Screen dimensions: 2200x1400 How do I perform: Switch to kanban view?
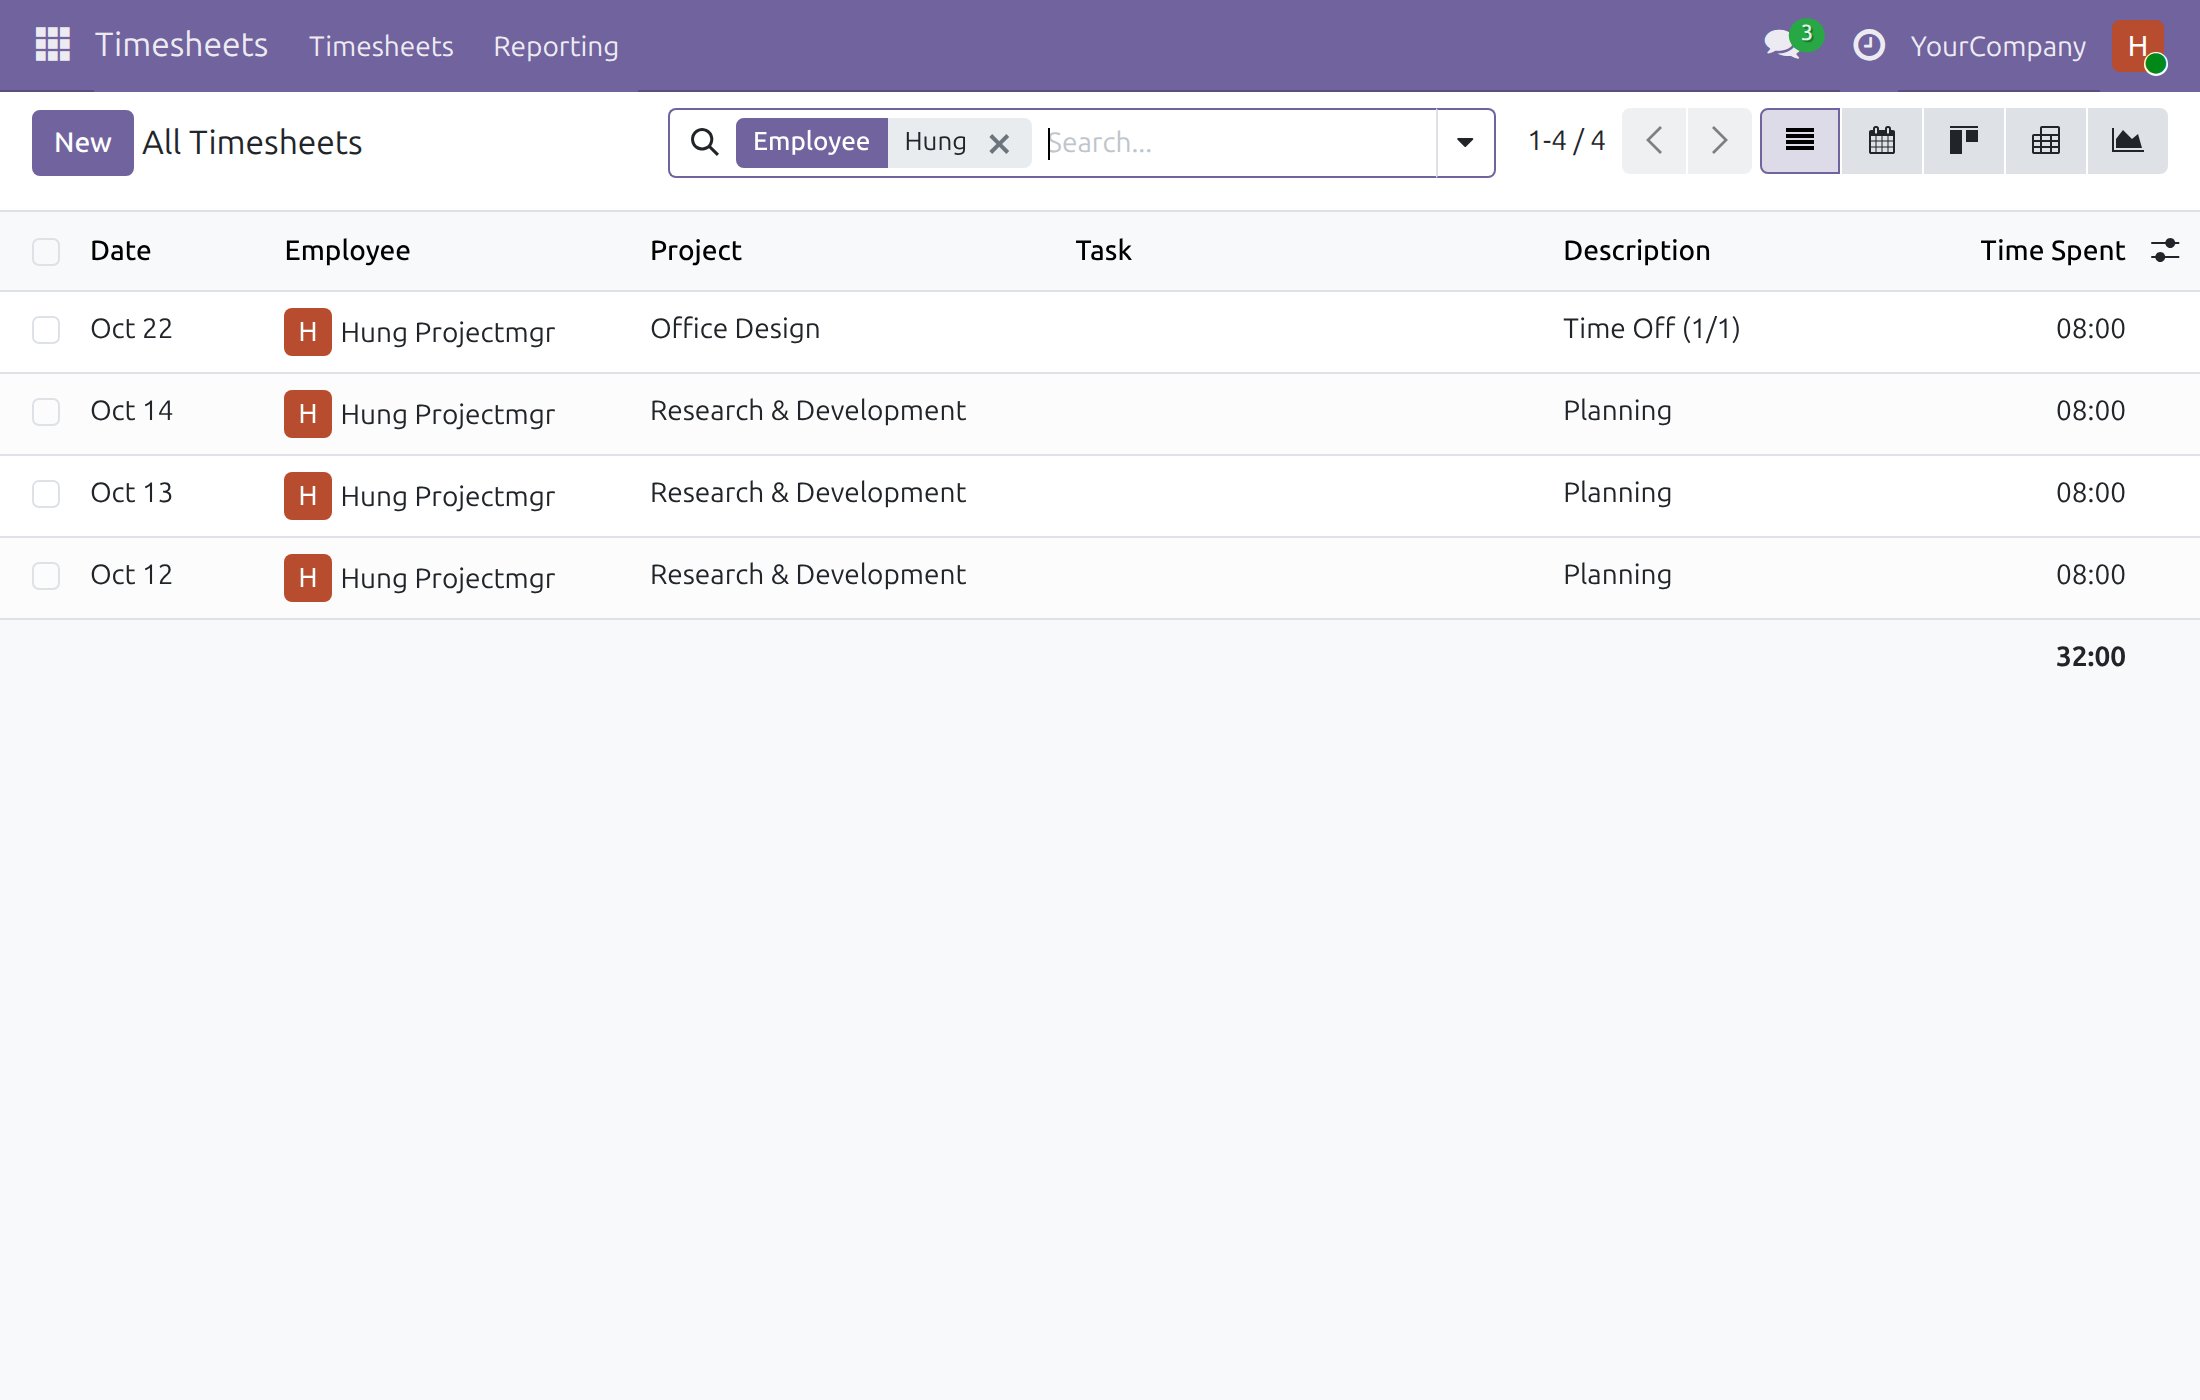[x=1963, y=141]
